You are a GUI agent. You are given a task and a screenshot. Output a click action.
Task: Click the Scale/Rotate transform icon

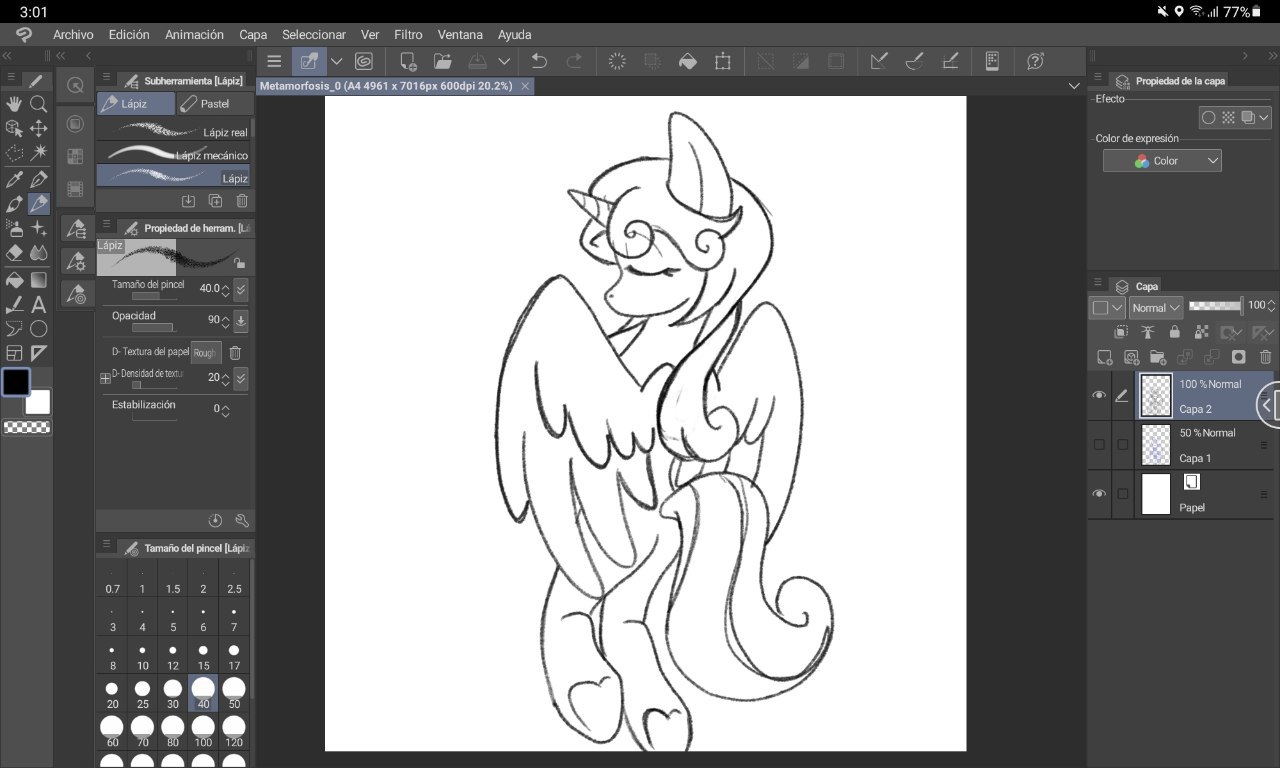click(x=723, y=61)
